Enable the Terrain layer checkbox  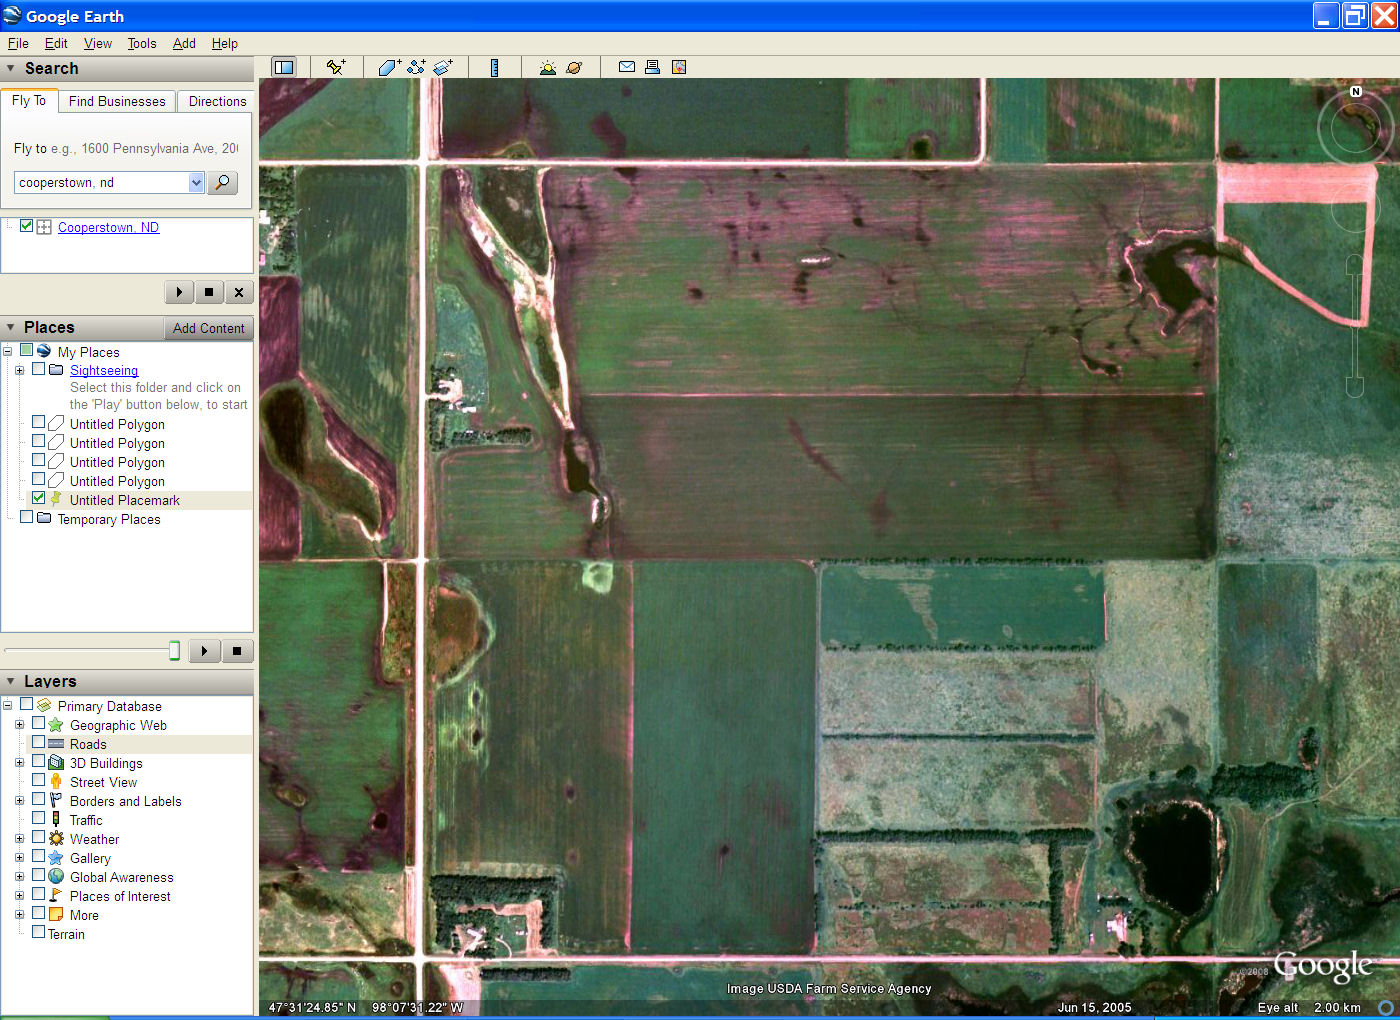point(38,932)
